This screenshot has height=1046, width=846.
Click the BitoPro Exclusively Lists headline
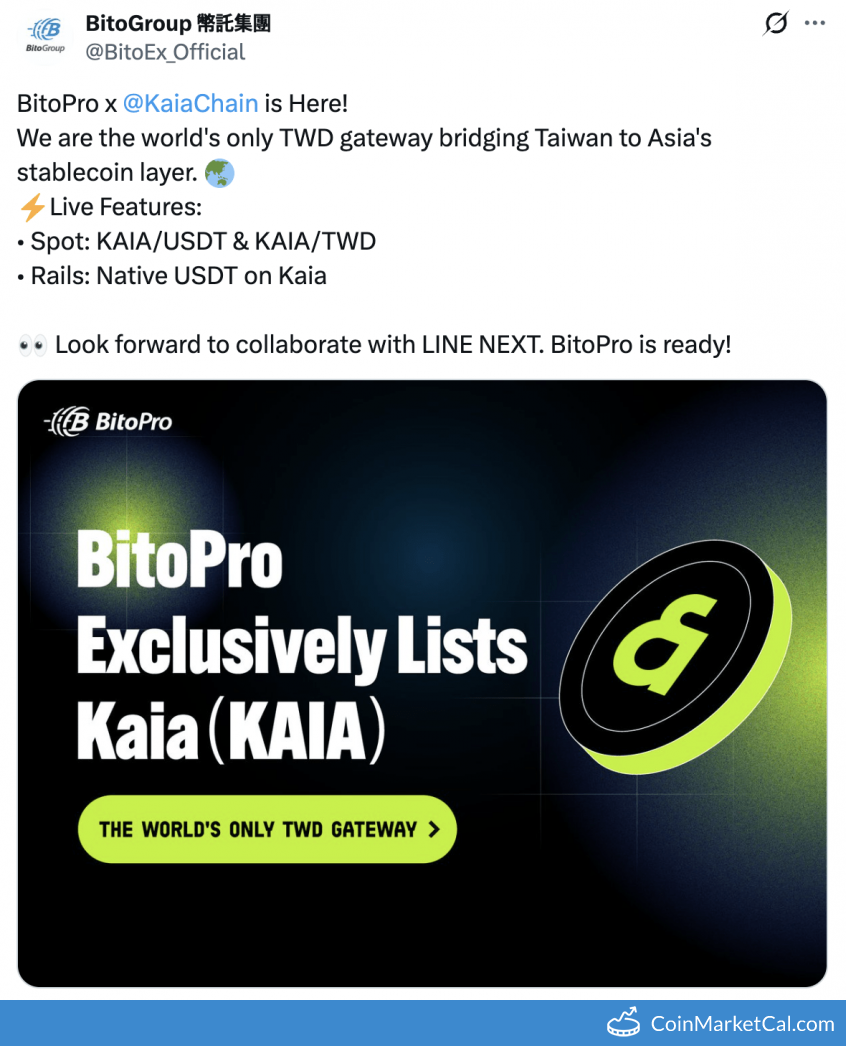(x=300, y=603)
